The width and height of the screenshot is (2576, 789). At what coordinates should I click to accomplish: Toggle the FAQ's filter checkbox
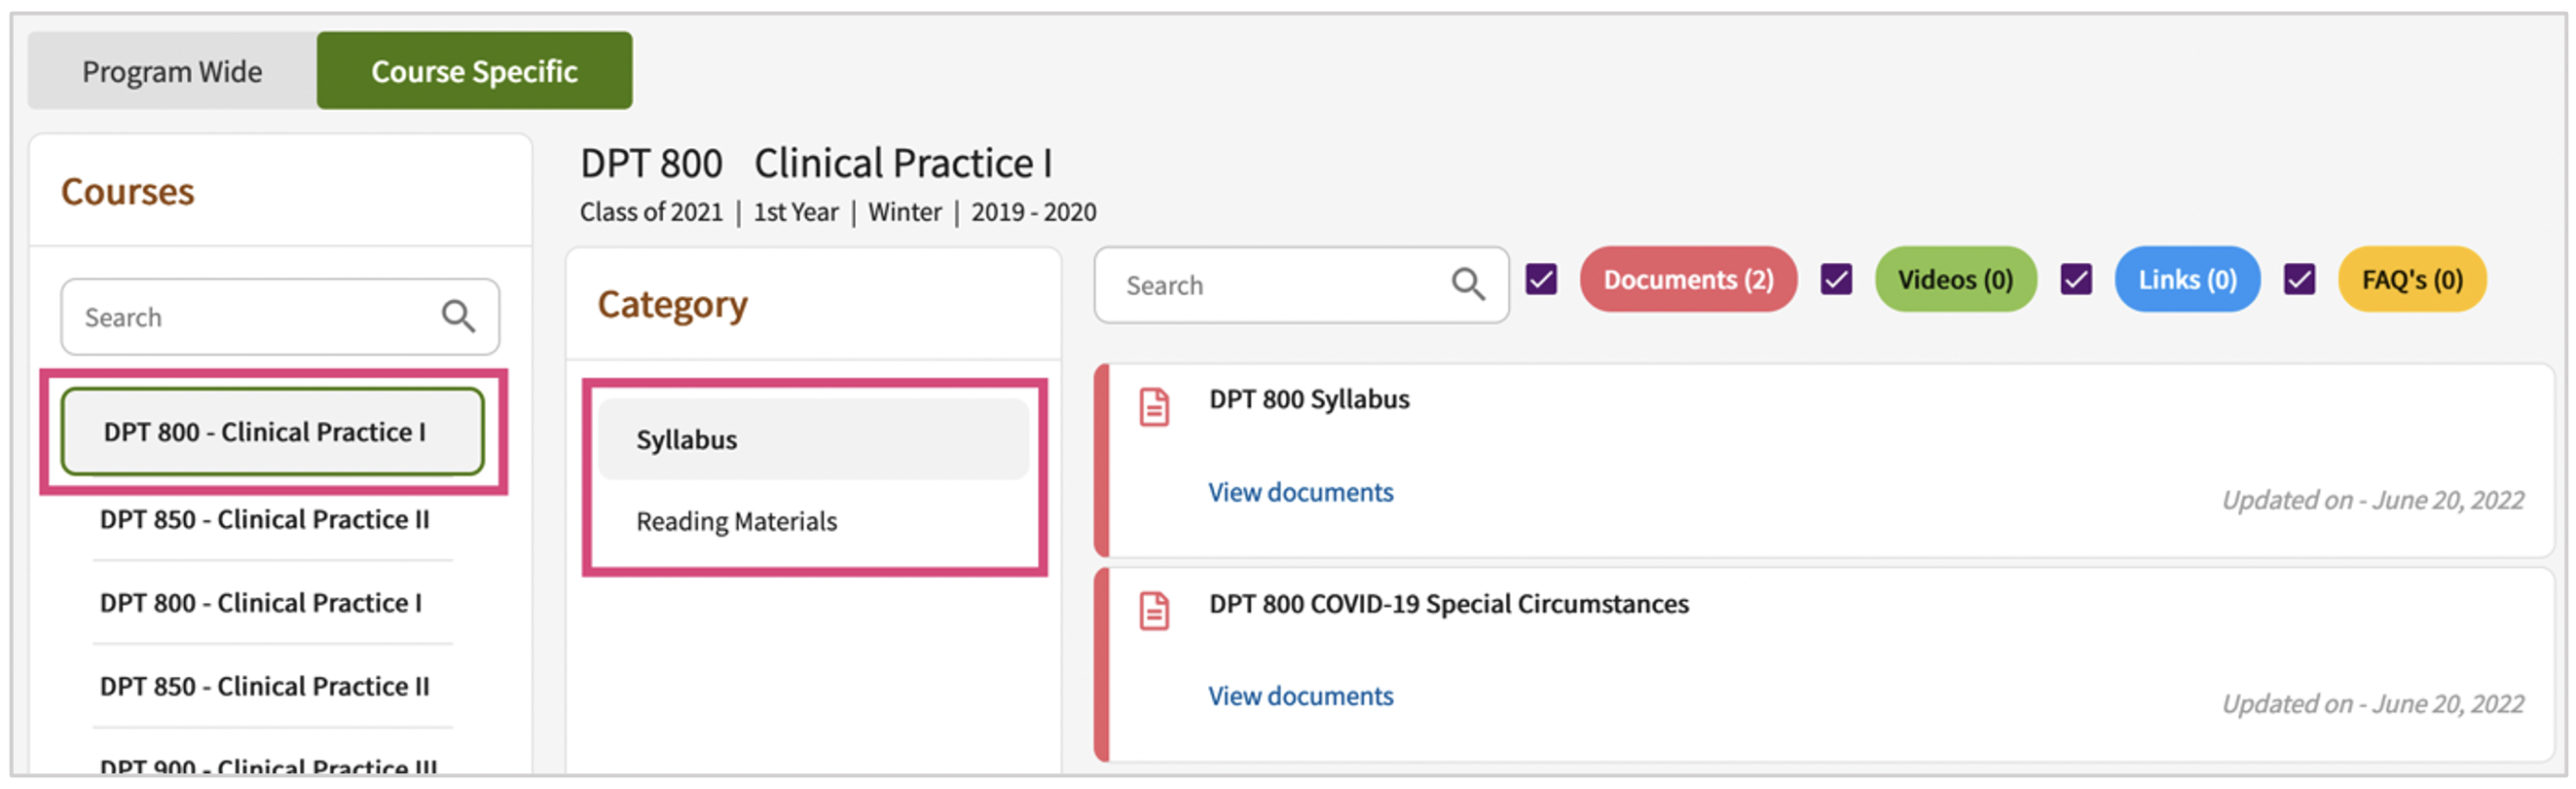click(x=2299, y=280)
